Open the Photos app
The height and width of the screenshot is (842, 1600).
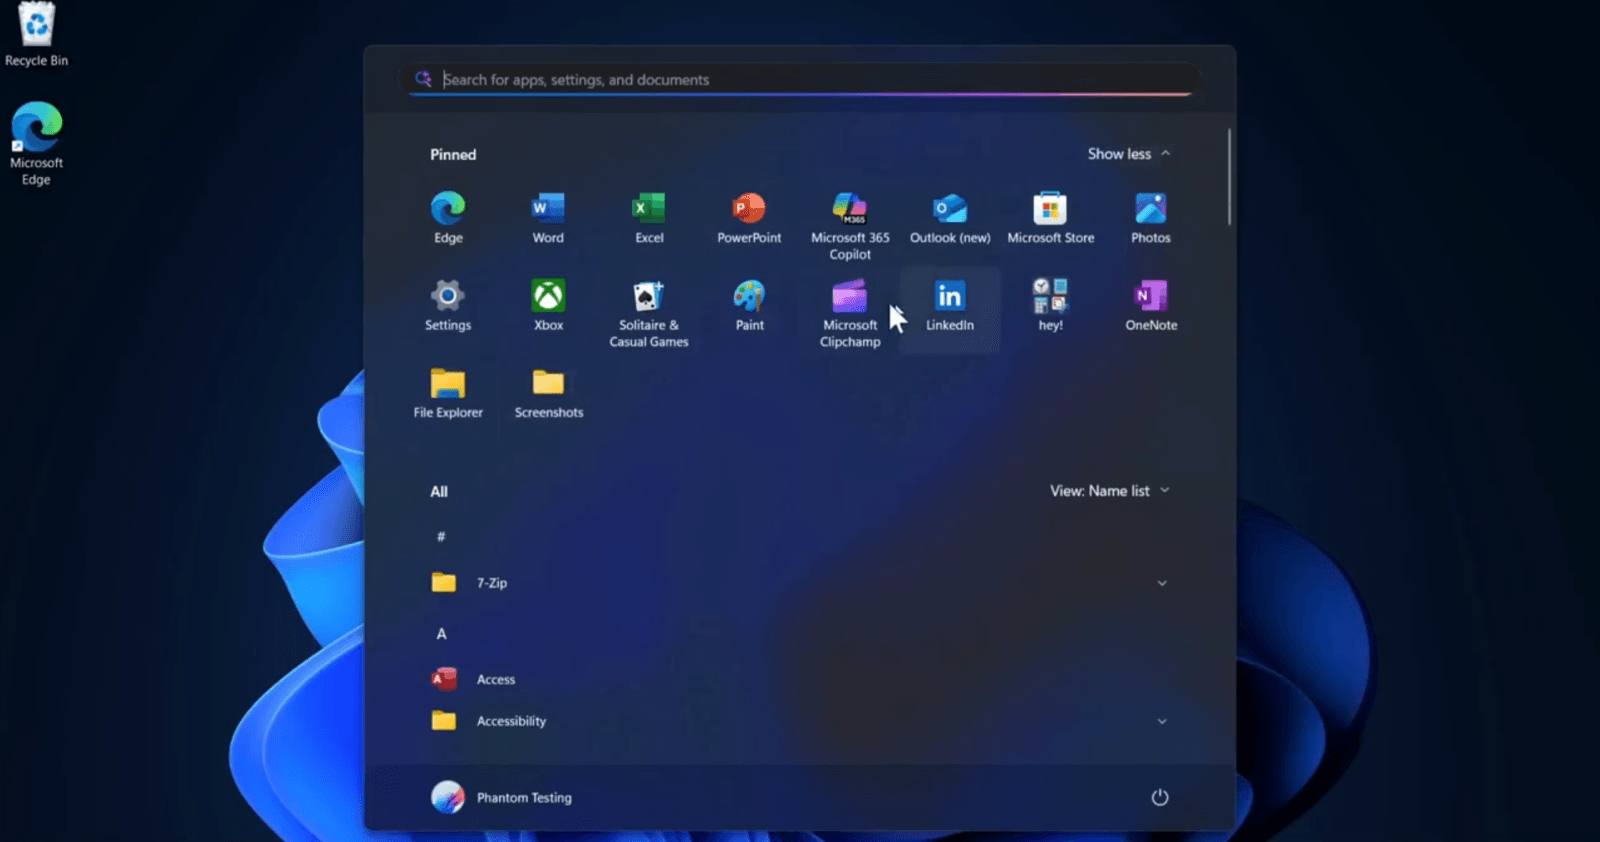[x=1151, y=218]
